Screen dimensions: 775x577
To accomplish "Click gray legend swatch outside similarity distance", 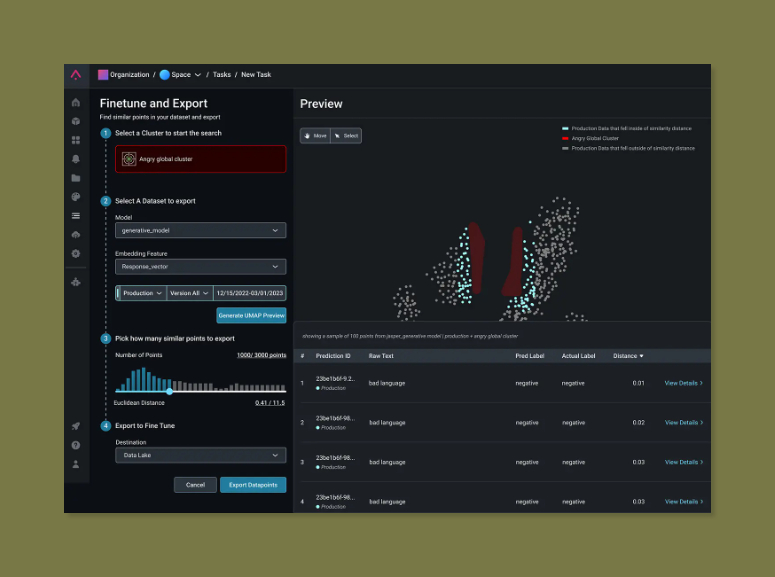I will [x=565, y=148].
